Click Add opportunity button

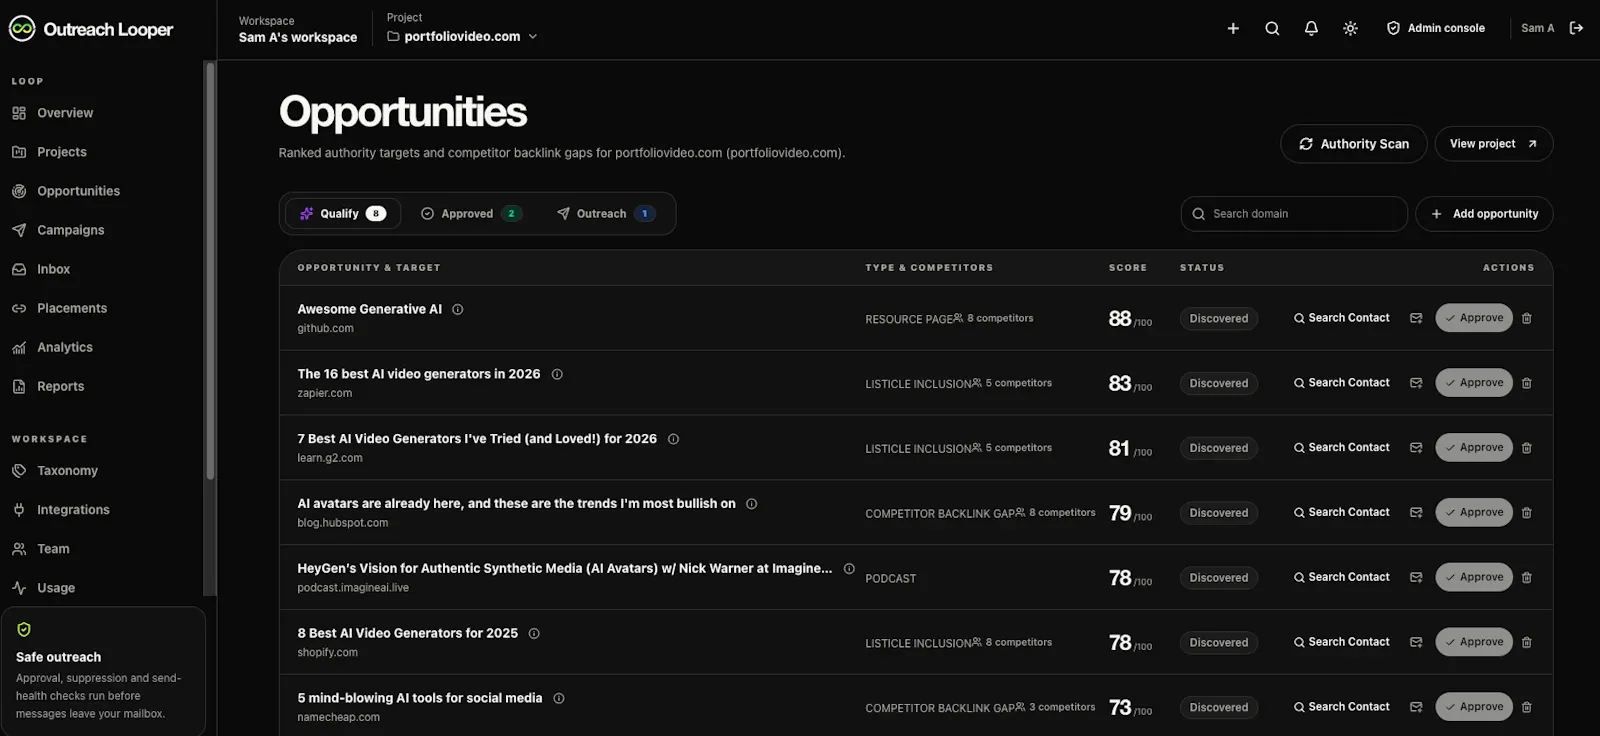click(x=1484, y=214)
